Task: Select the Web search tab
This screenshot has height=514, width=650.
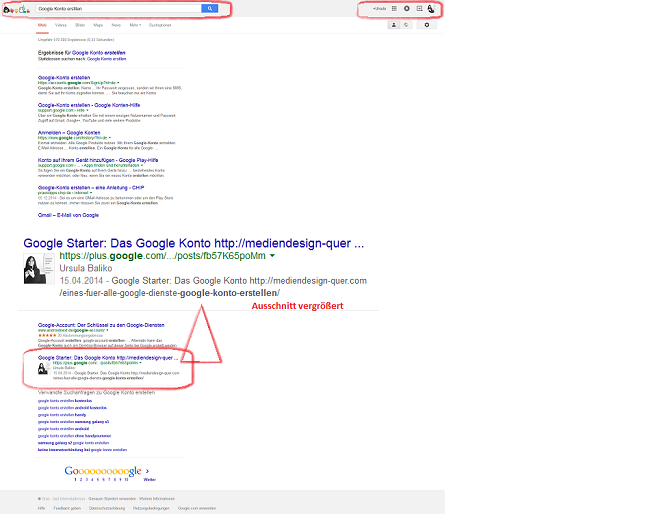Action: pyautogui.click(x=42, y=25)
